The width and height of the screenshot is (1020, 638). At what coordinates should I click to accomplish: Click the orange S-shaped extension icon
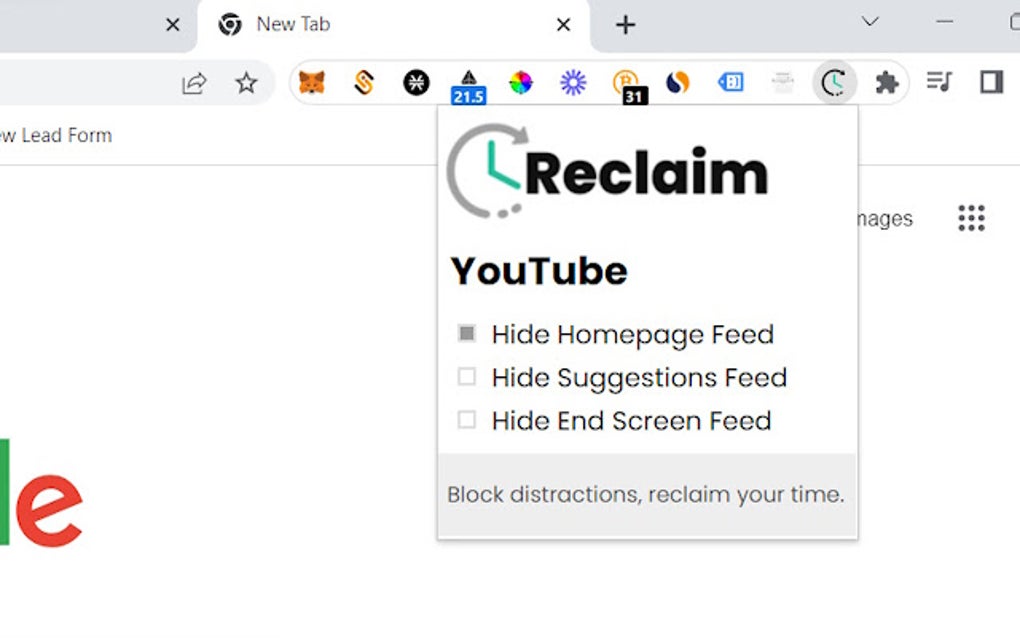coord(364,83)
